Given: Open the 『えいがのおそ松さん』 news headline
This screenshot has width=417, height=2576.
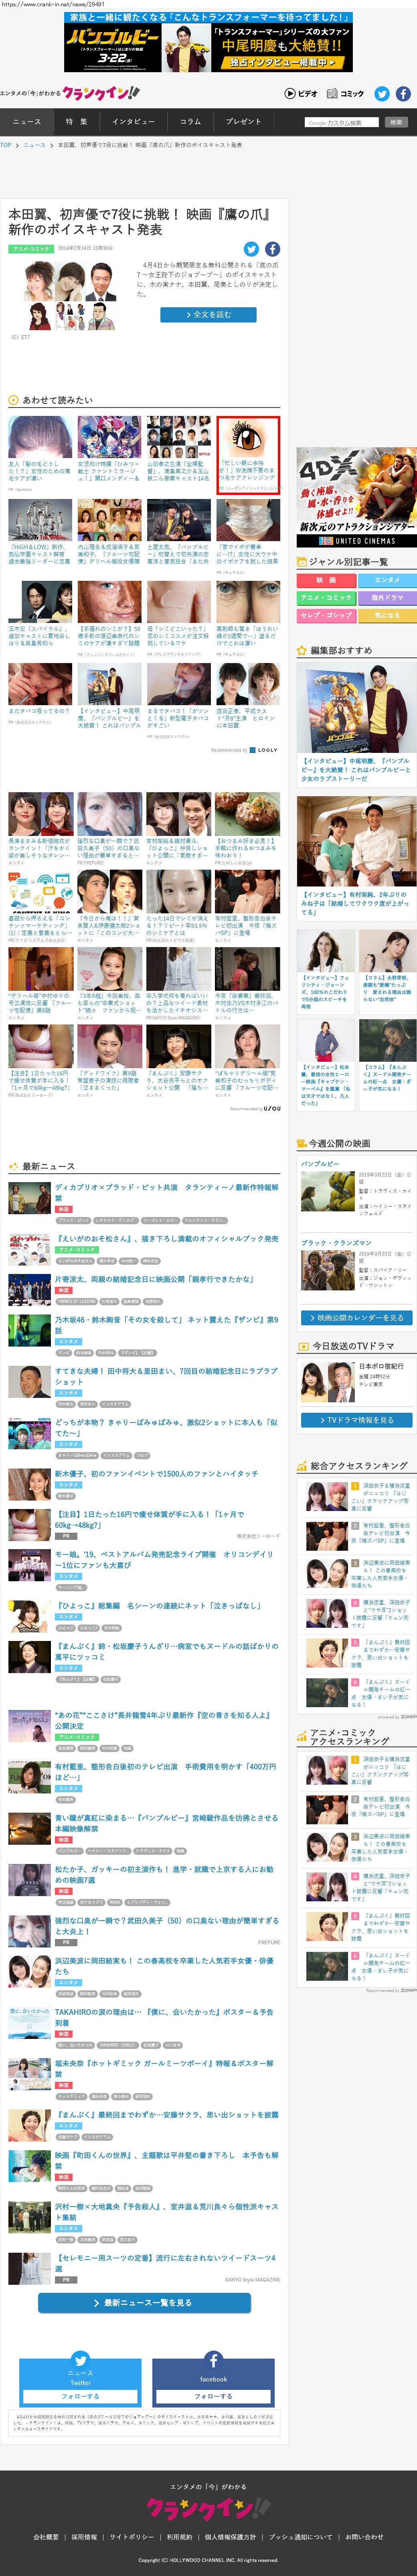Looking at the screenshot, I should (166, 1239).
